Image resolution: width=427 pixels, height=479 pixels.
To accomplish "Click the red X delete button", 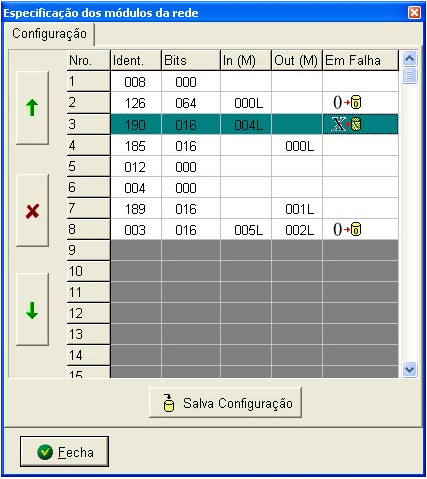I will (32, 211).
